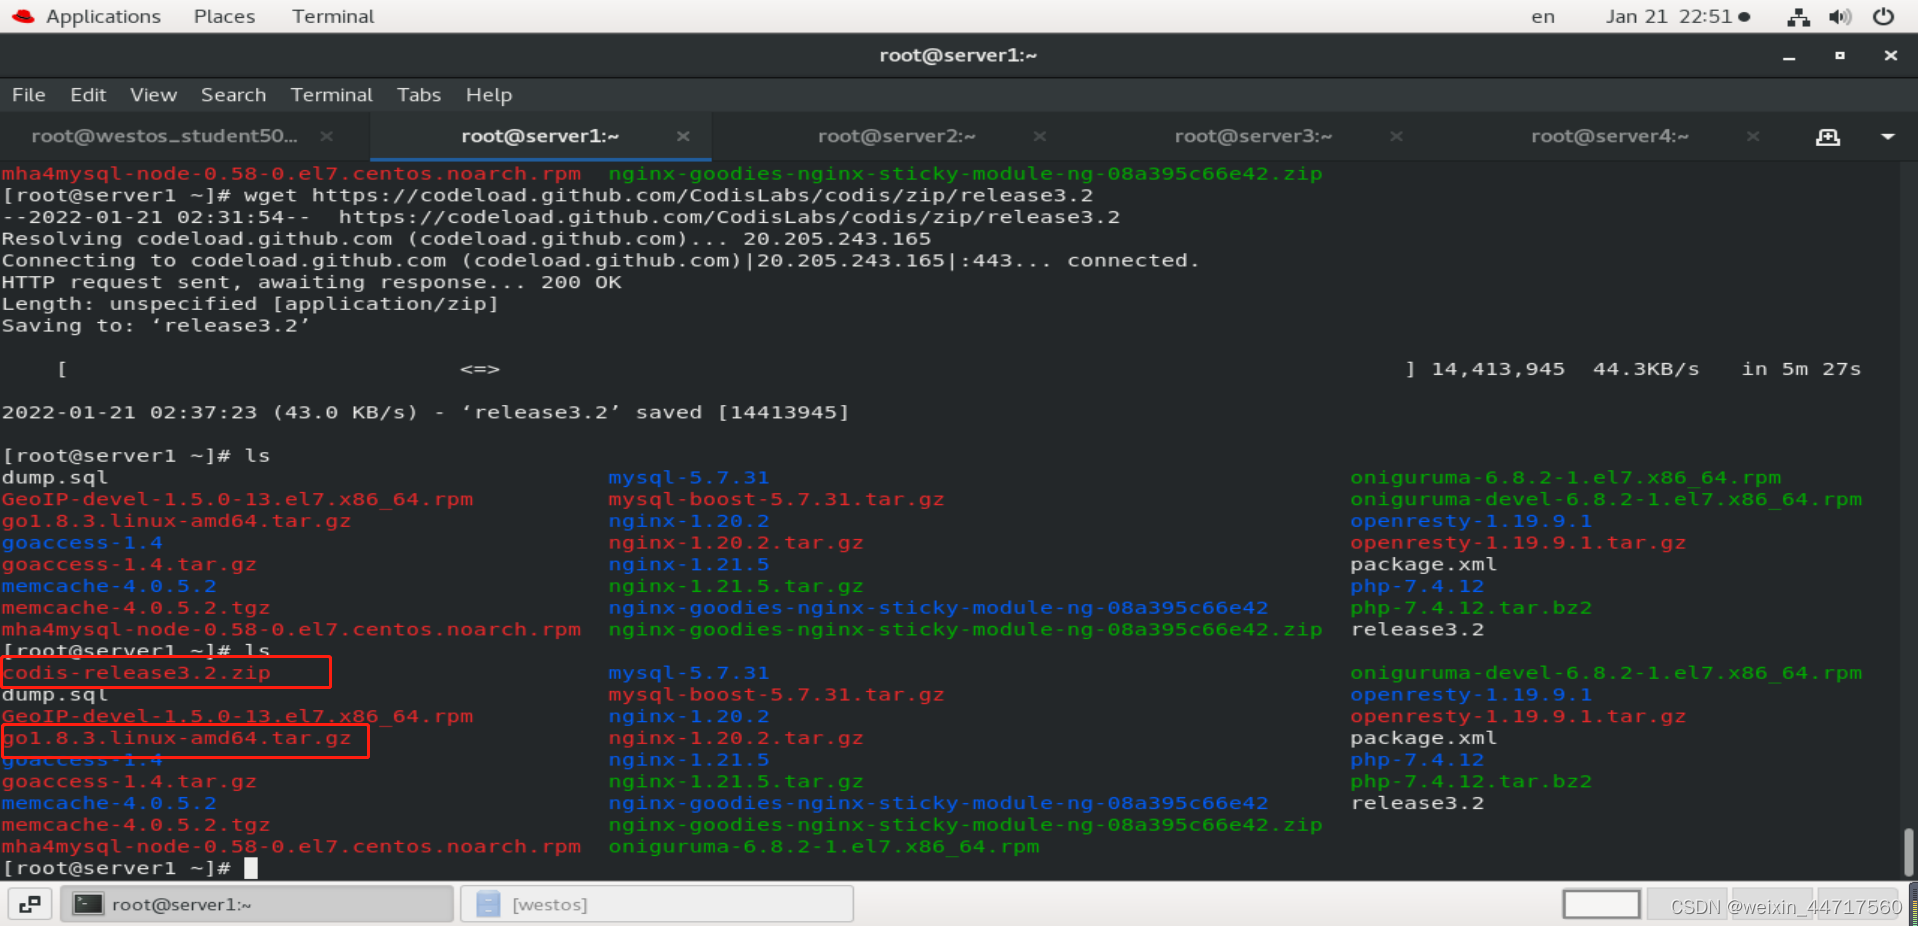
Task: Open the network status icon in top bar
Action: tap(1798, 17)
